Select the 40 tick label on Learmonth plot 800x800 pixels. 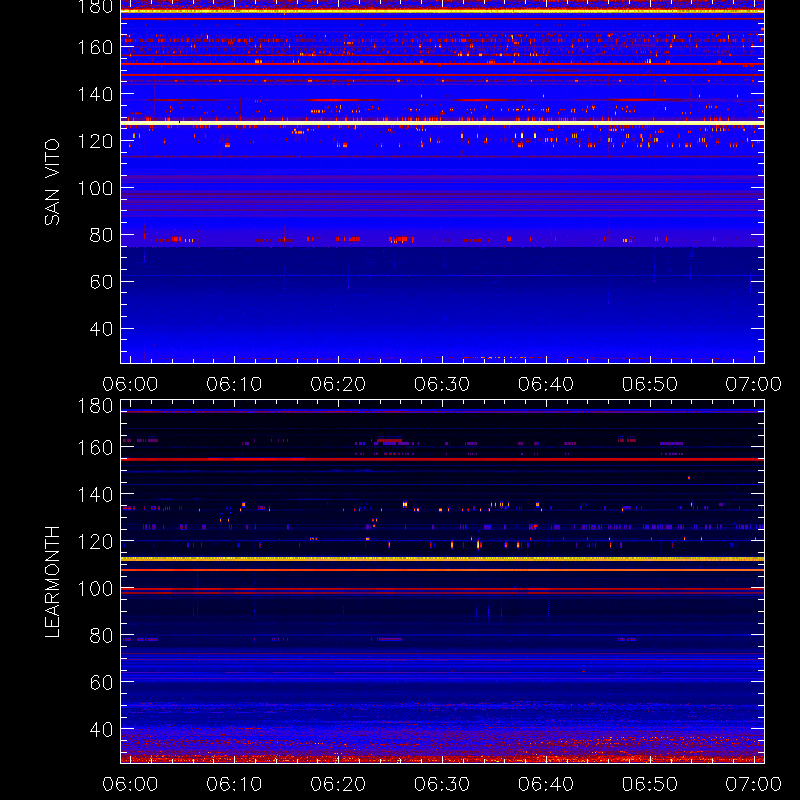102,730
